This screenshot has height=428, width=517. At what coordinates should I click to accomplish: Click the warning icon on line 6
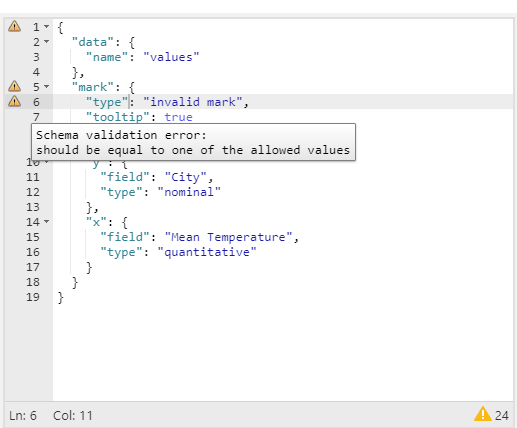tap(14, 101)
